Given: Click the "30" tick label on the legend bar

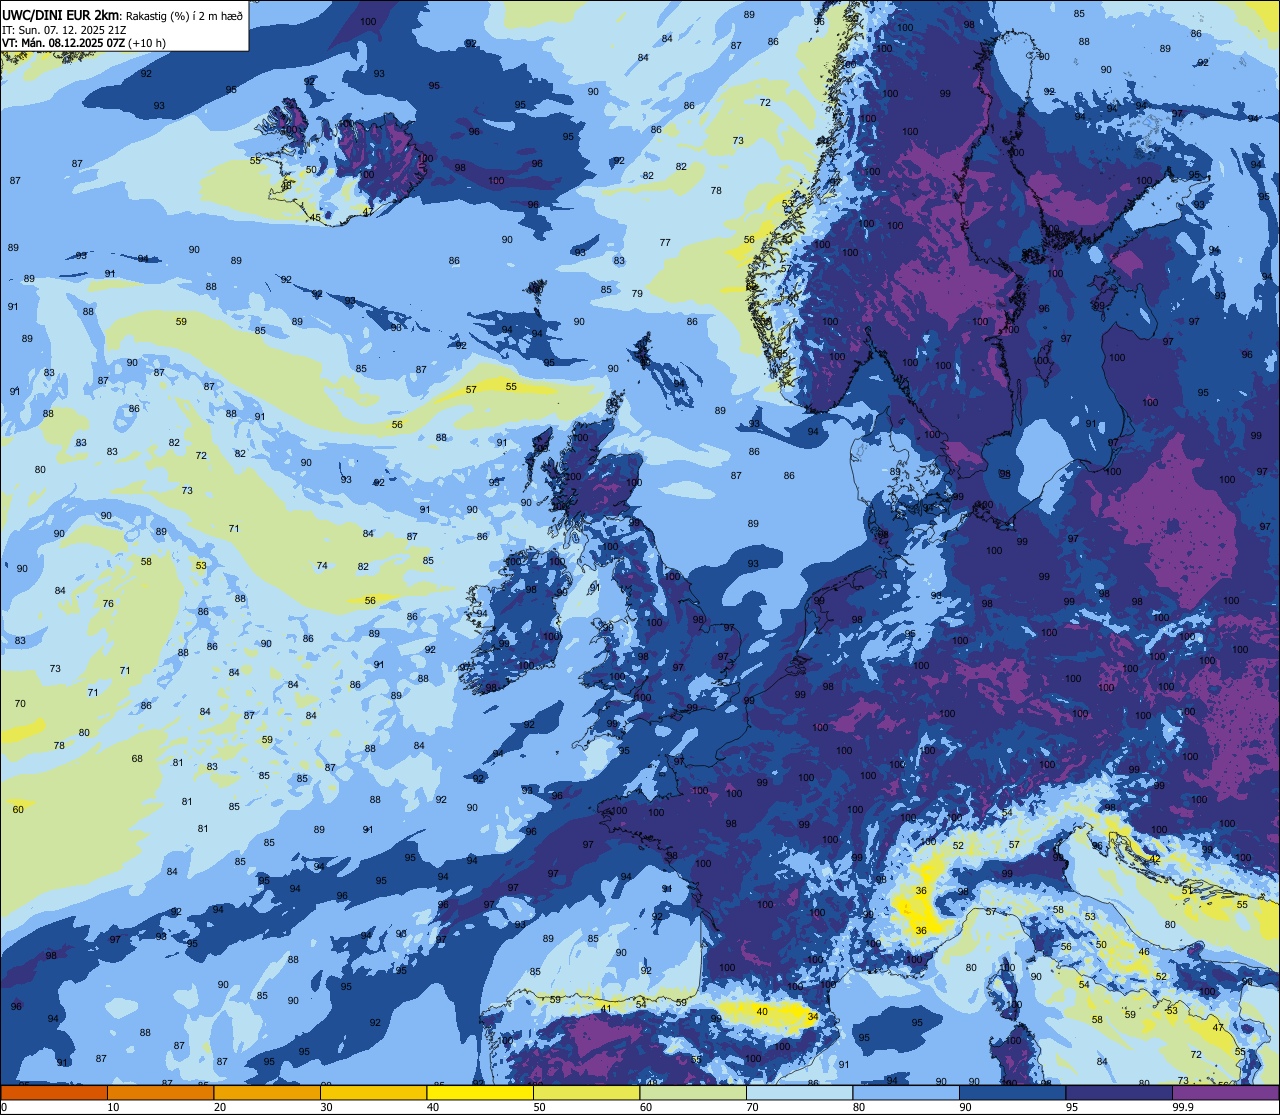Looking at the screenshot, I should 326,1107.
